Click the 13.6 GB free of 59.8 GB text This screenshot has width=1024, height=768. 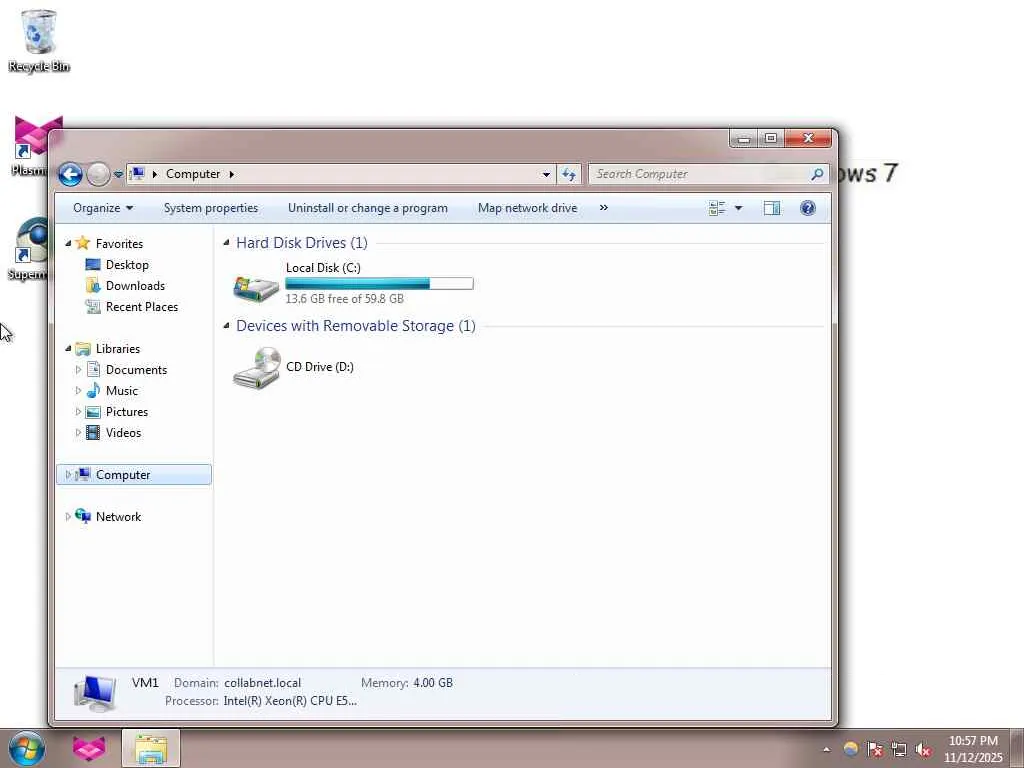coord(345,298)
